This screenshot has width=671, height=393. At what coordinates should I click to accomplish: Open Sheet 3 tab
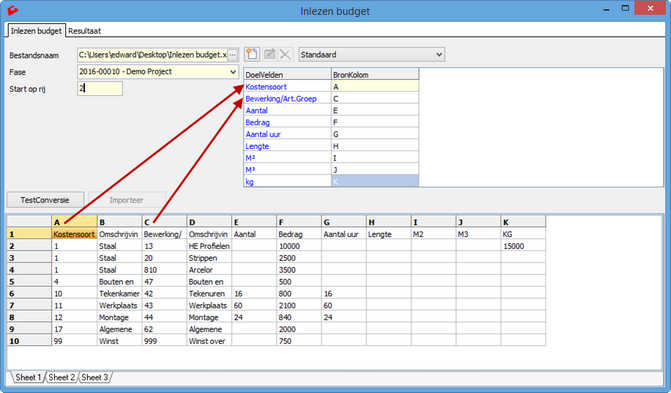95,377
